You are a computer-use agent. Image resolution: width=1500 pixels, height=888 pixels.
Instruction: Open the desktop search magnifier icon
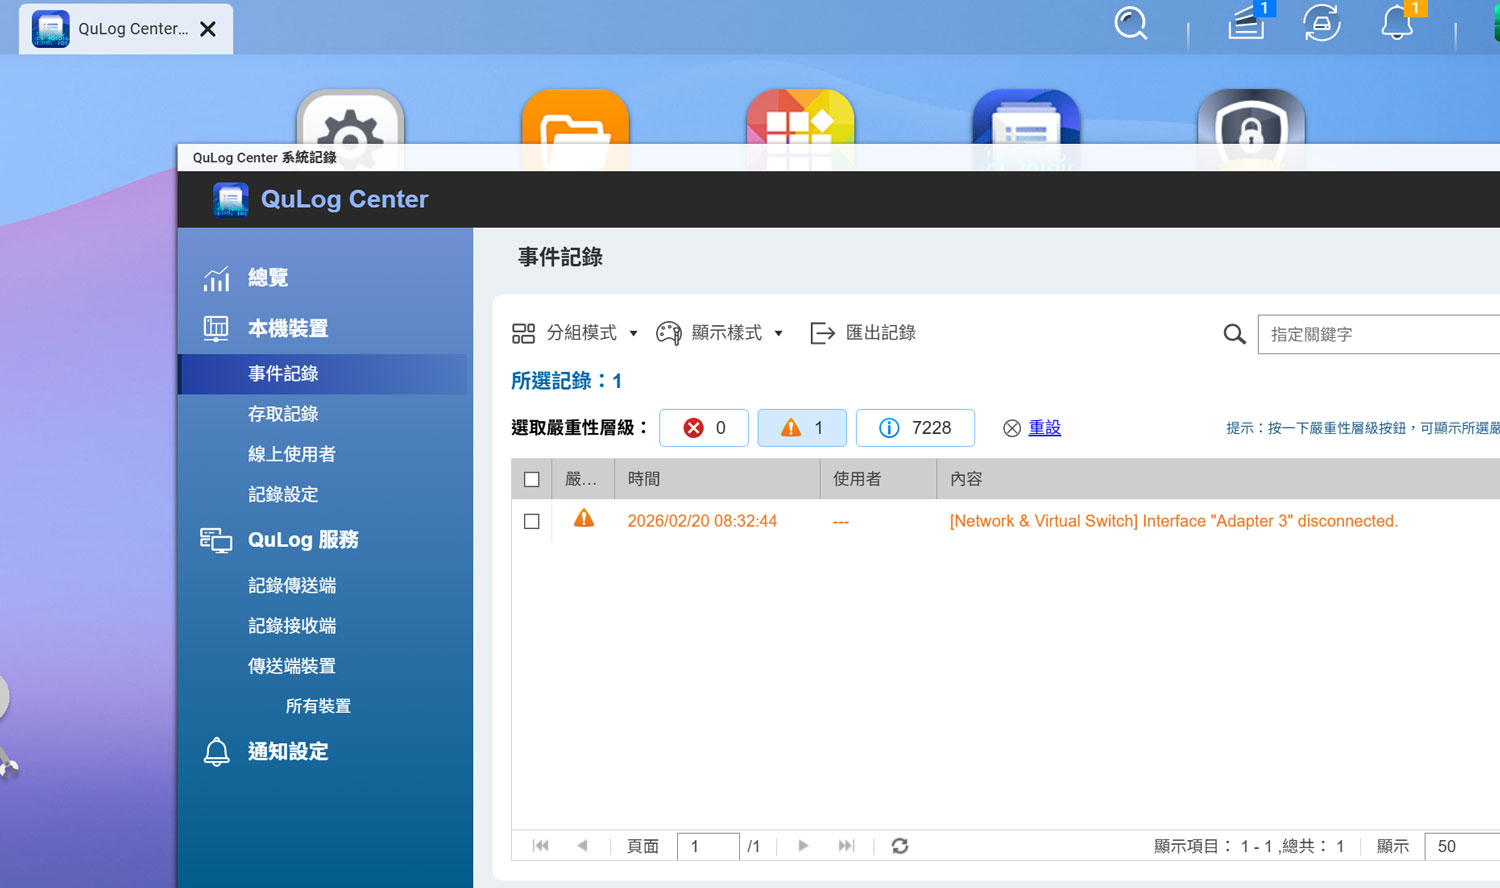pyautogui.click(x=1131, y=23)
